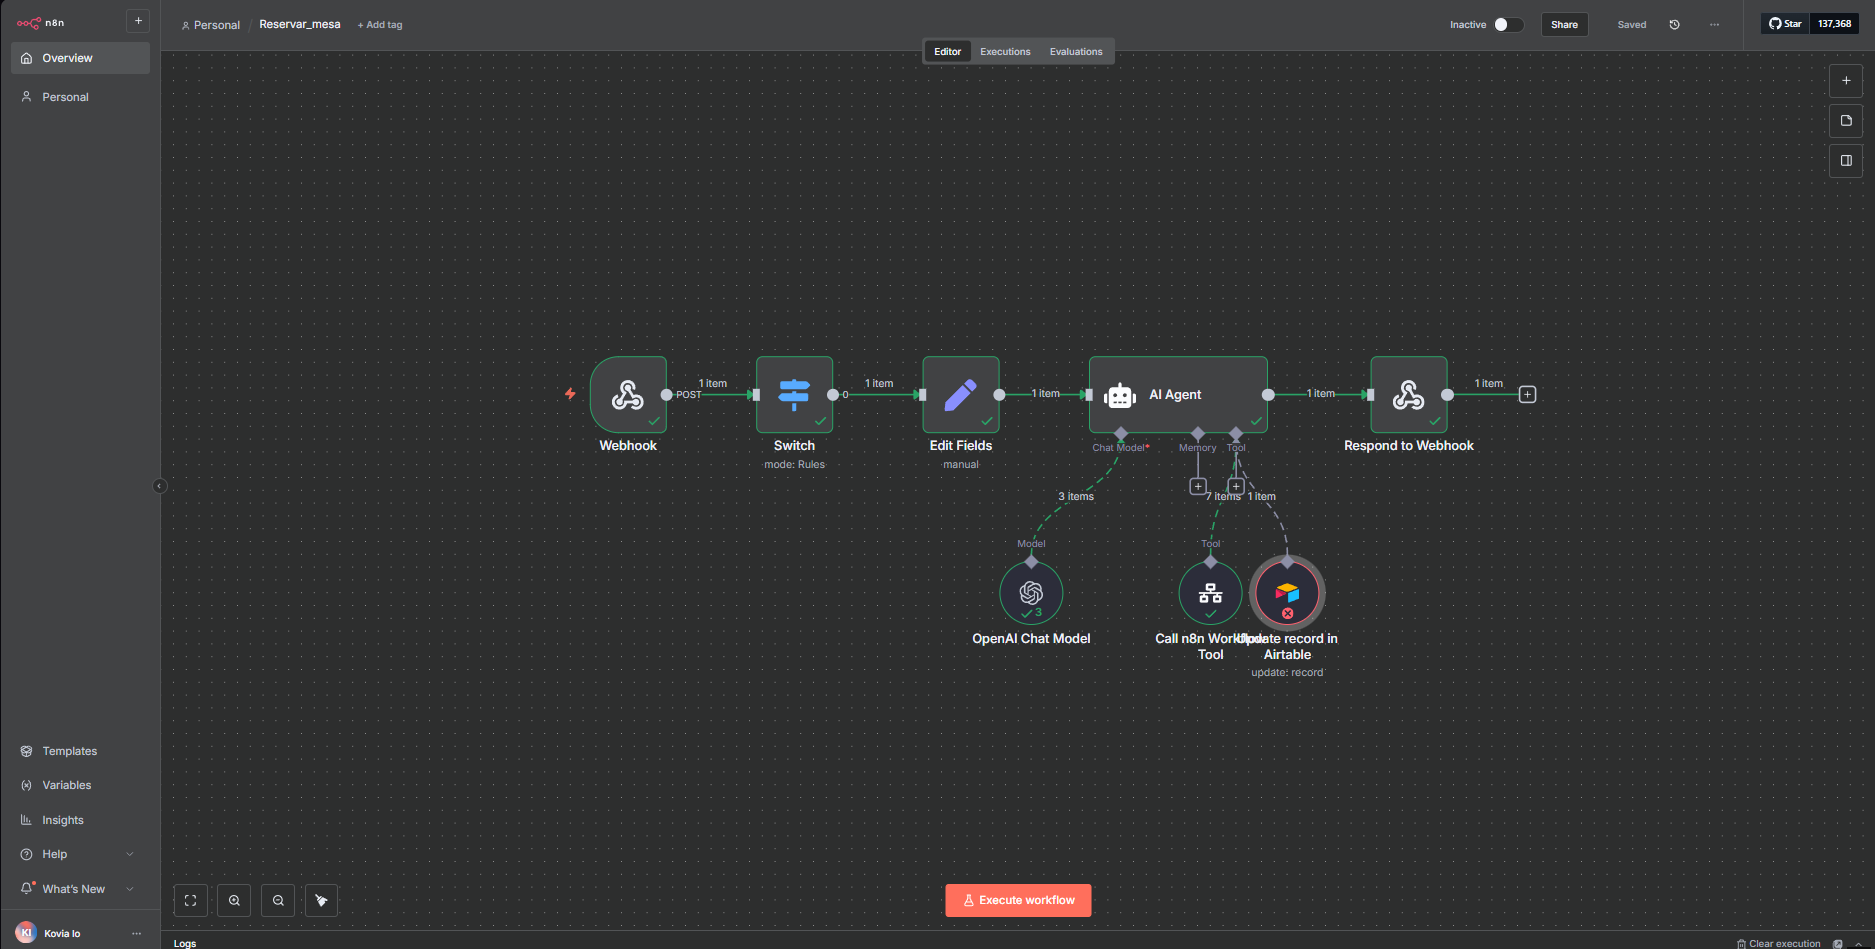Click the Respond to Webhook node
1875x949 pixels.
click(1408, 395)
